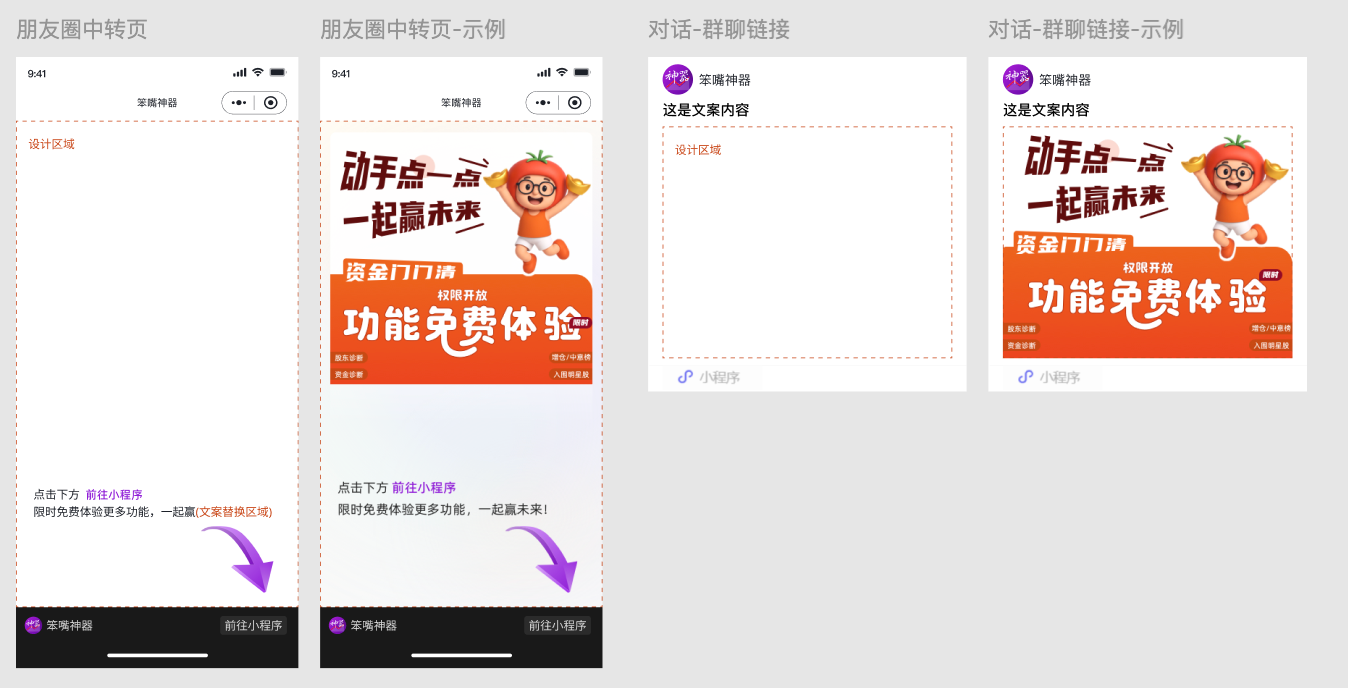This screenshot has width=1348, height=688.
Task: Click the 小程序 link icon under the example card
Action: coord(1024,377)
